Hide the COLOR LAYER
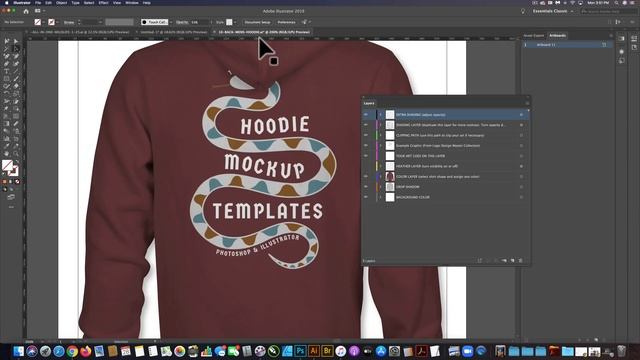Viewport: 640px width, 360px height. click(366, 177)
